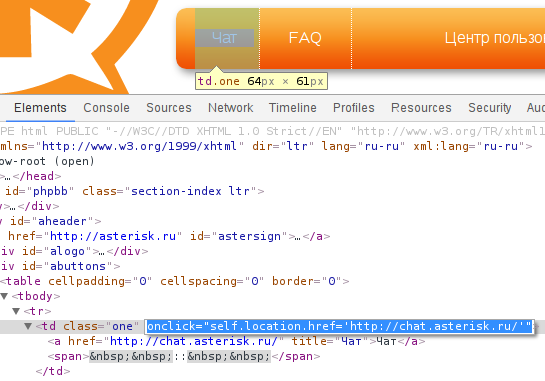The width and height of the screenshot is (545, 381).
Task: Click the class="one" attribute on td
Action: pos(101,326)
